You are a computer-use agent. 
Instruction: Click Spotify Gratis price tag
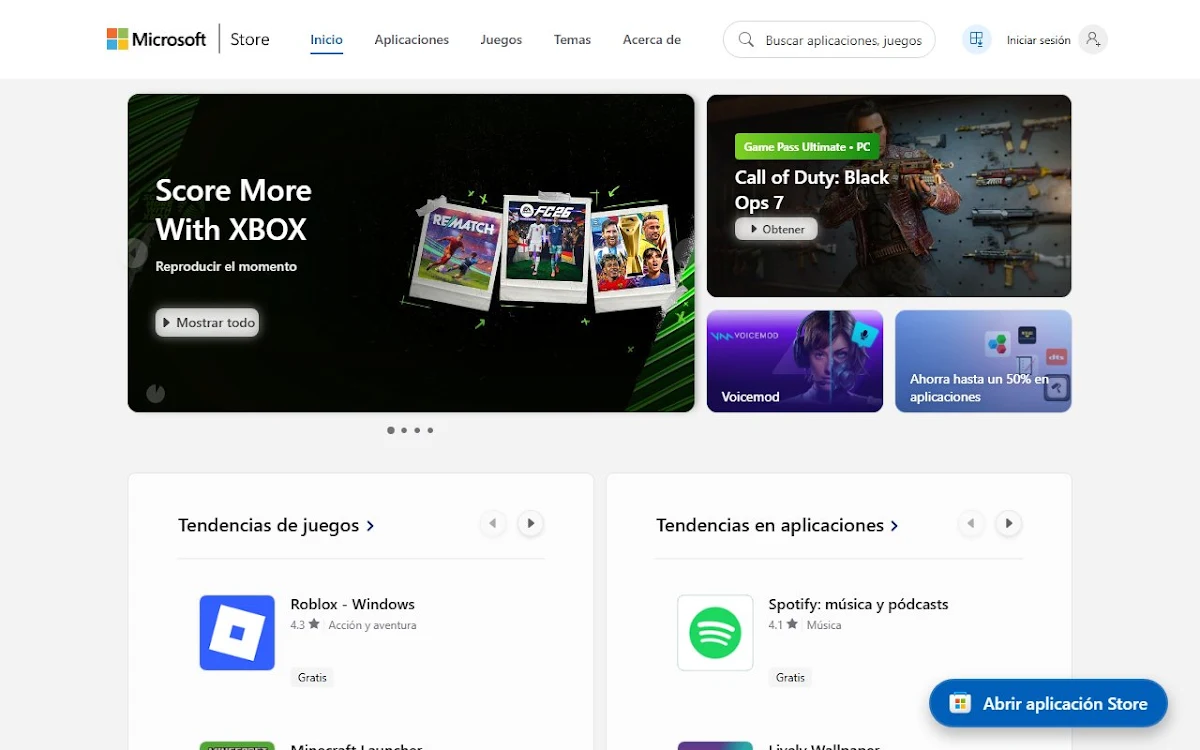click(790, 677)
